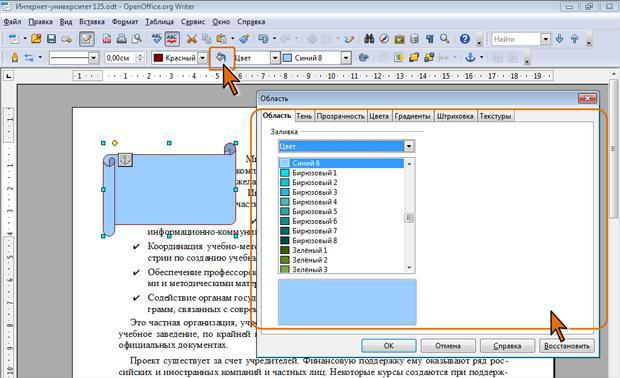Click the line width 0,00см field
The image size is (620, 378).
120,58
